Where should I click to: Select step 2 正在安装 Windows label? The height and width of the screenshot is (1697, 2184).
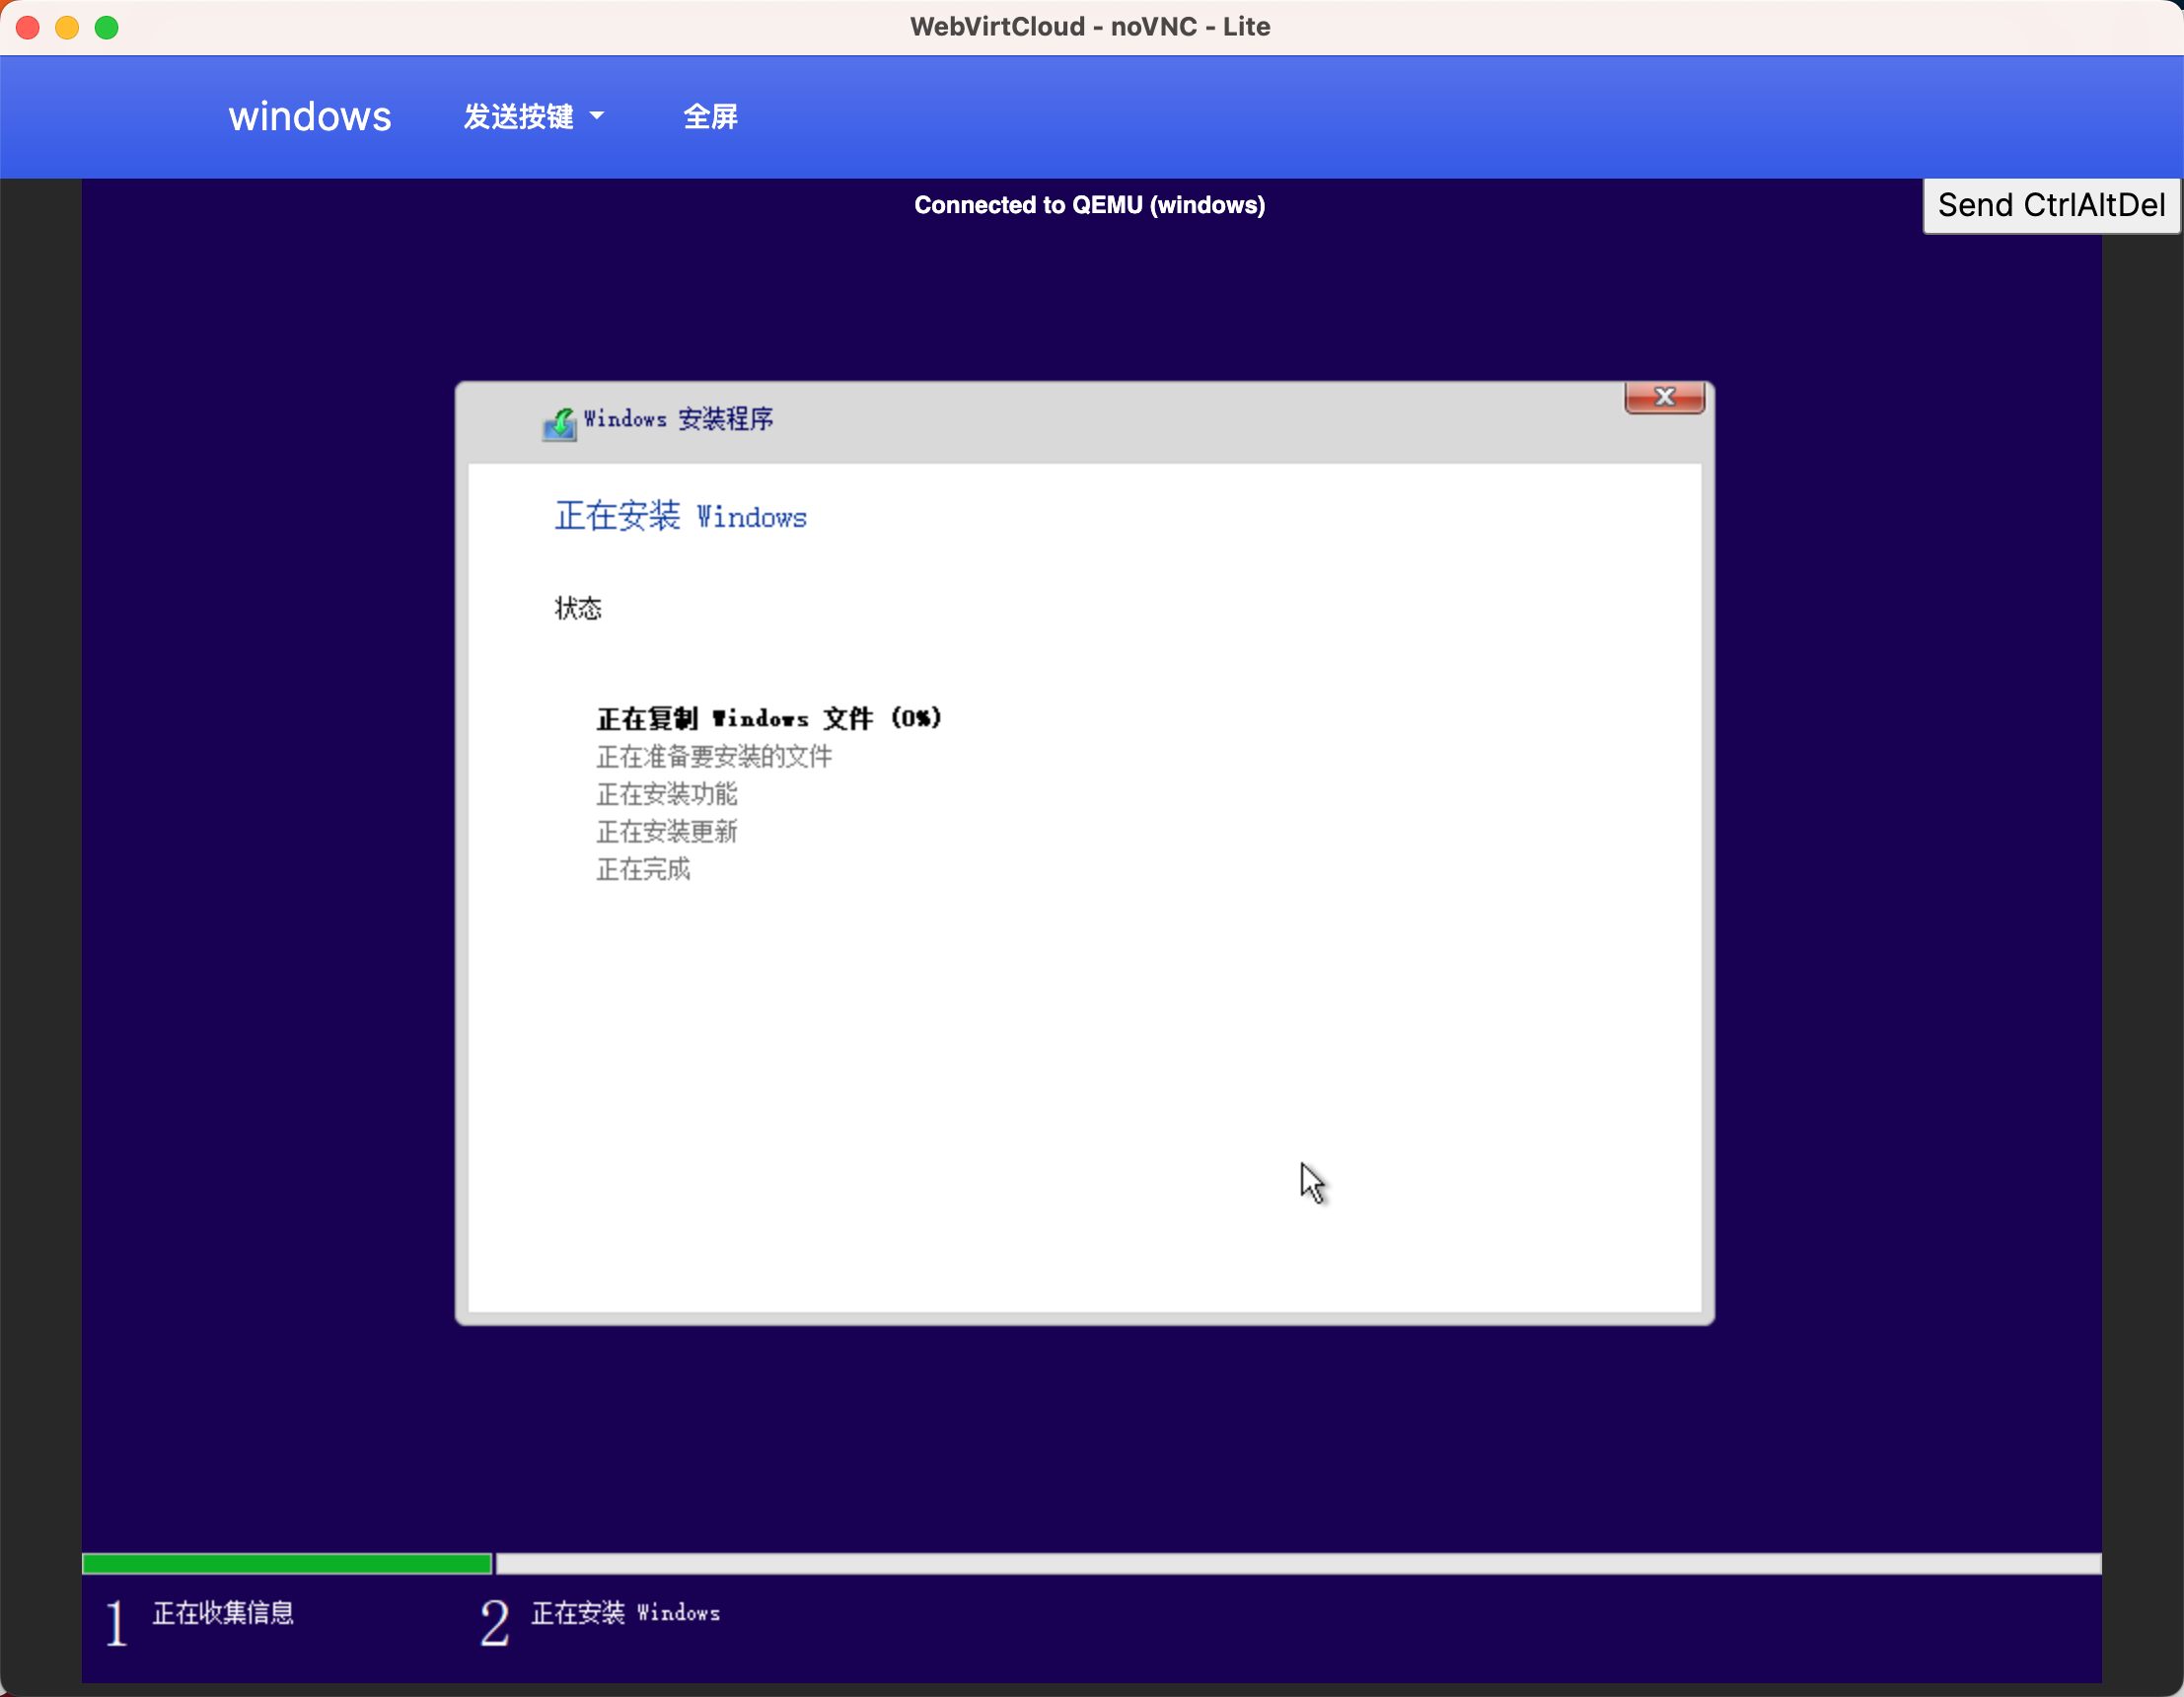[625, 1612]
